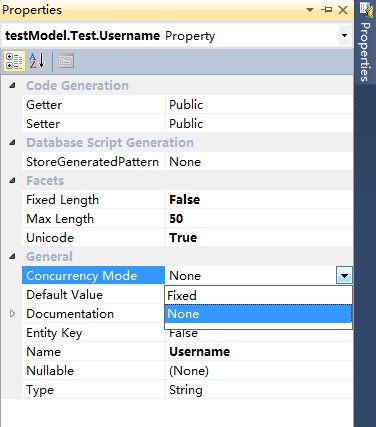The width and height of the screenshot is (376, 427).
Task: Click the Unicode value True
Action: point(183,238)
